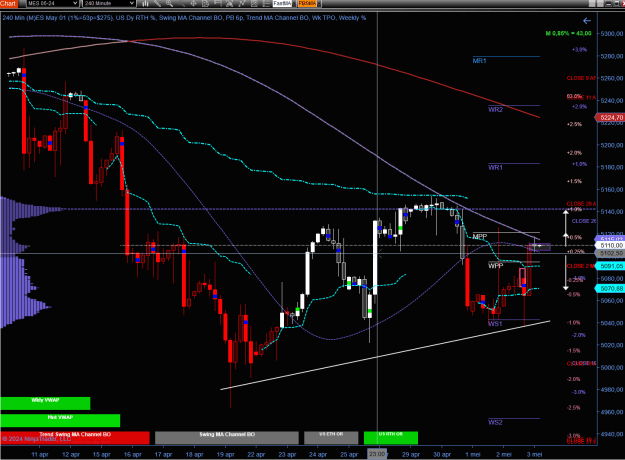Toggle the US ETH OR button
The image size is (625, 460).
(331, 437)
